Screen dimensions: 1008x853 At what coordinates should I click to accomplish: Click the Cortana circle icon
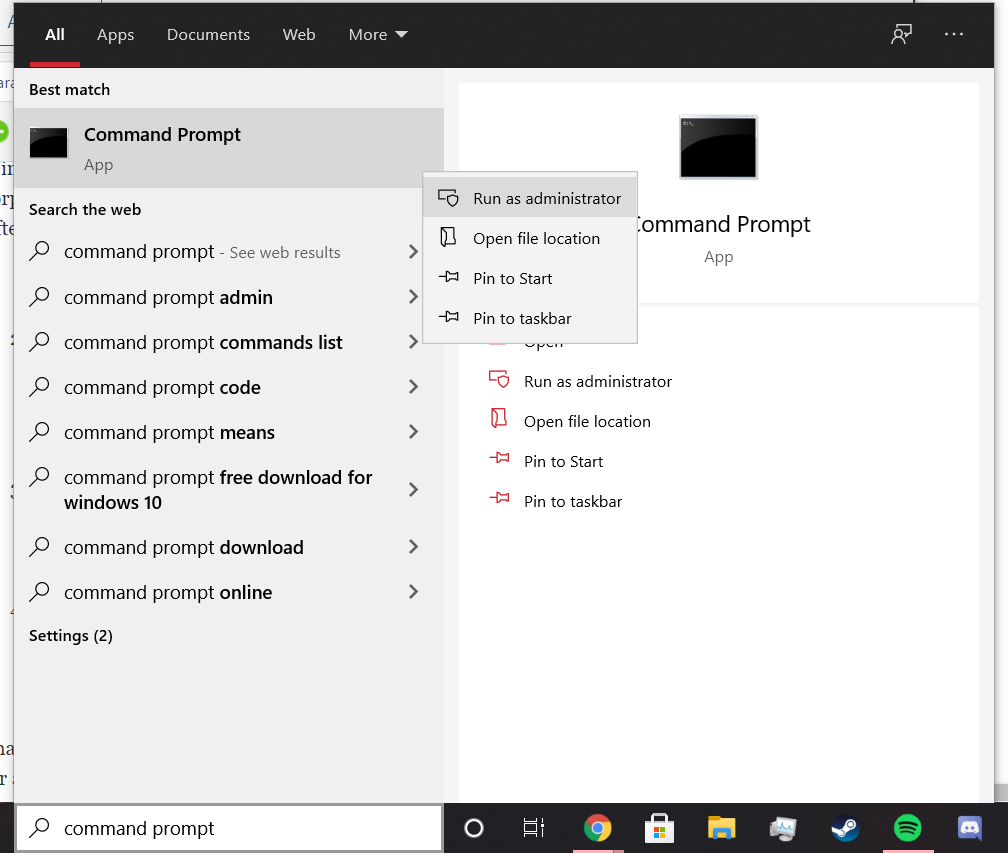pyautogui.click(x=474, y=828)
